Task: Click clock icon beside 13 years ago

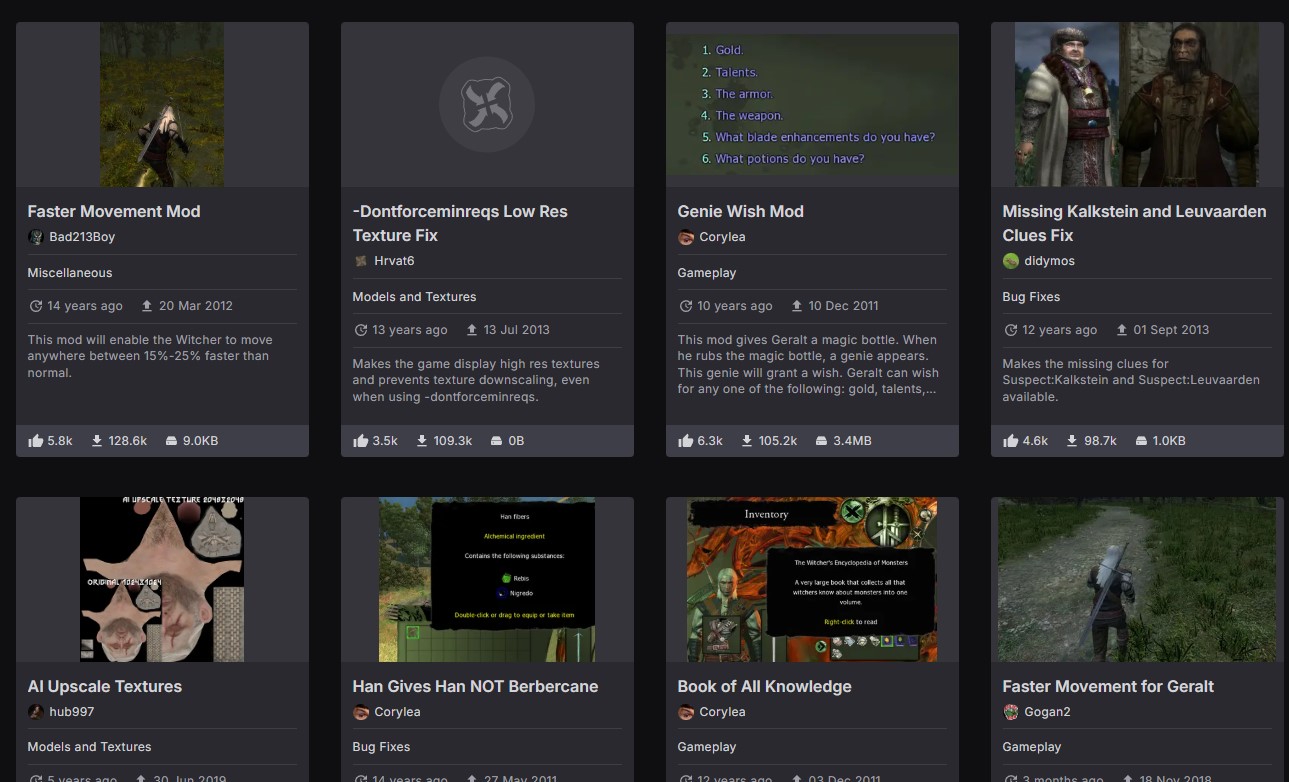Action: pos(361,330)
